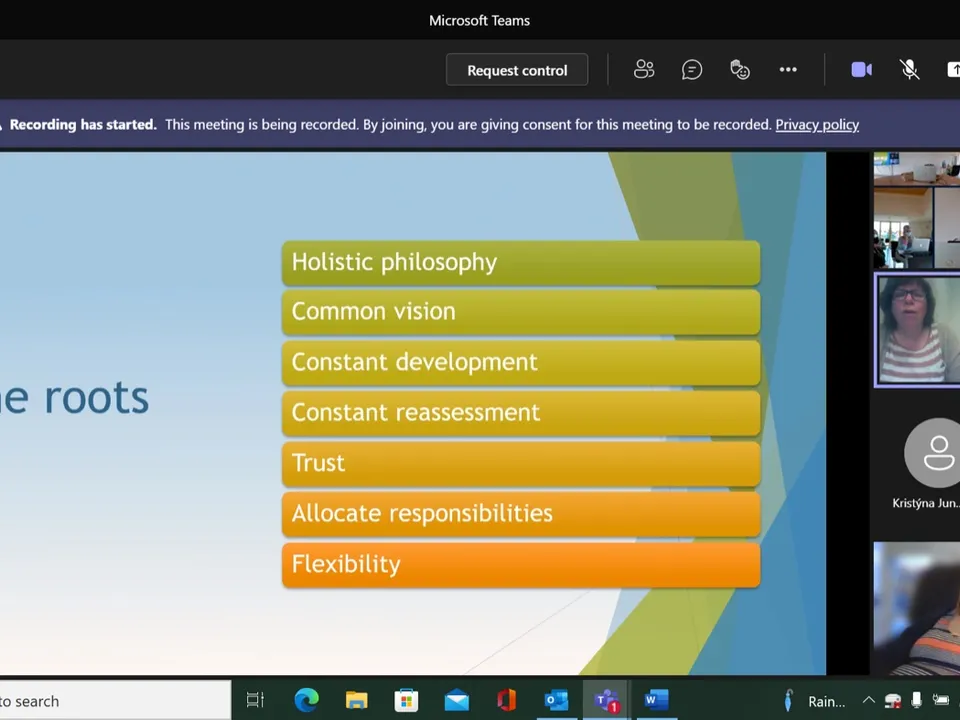
Task: Switch to Word in the taskbar
Action: (x=656, y=700)
